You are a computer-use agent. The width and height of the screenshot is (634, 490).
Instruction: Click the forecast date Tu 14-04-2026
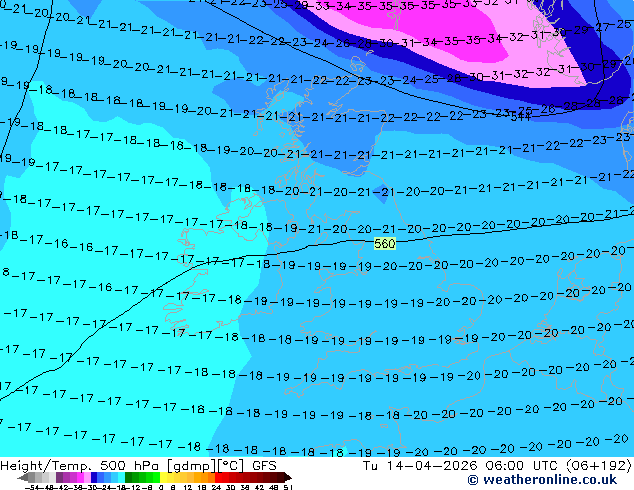pyautogui.click(x=421, y=465)
